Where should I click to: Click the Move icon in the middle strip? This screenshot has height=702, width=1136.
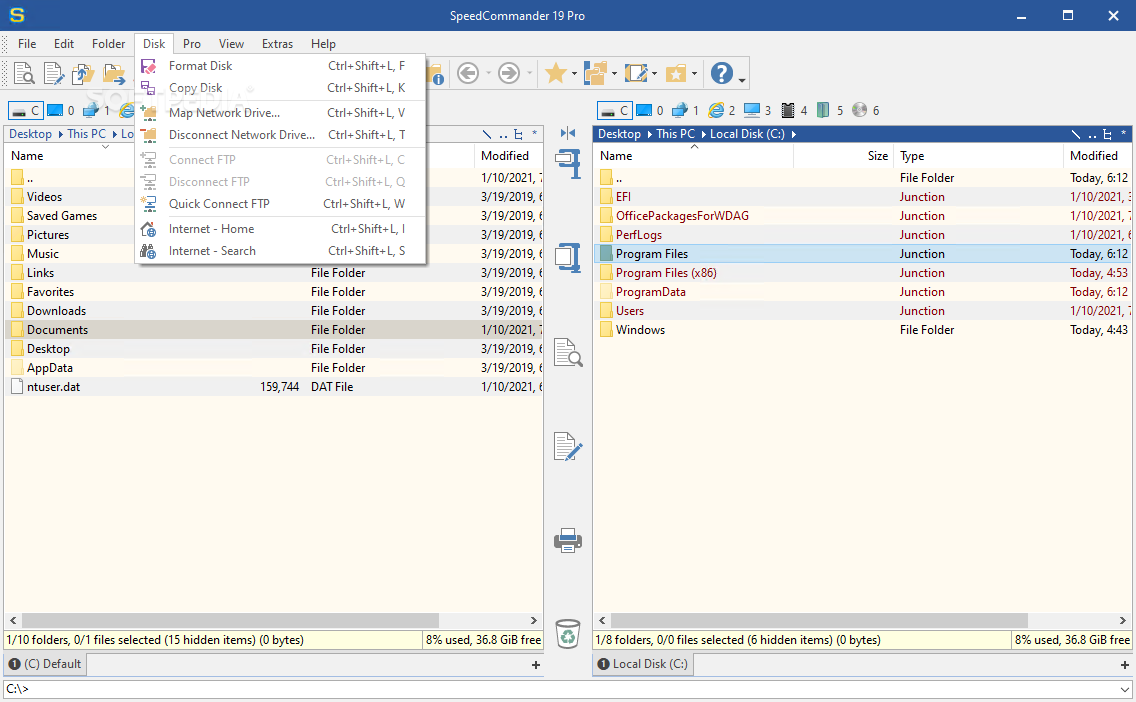(568, 257)
